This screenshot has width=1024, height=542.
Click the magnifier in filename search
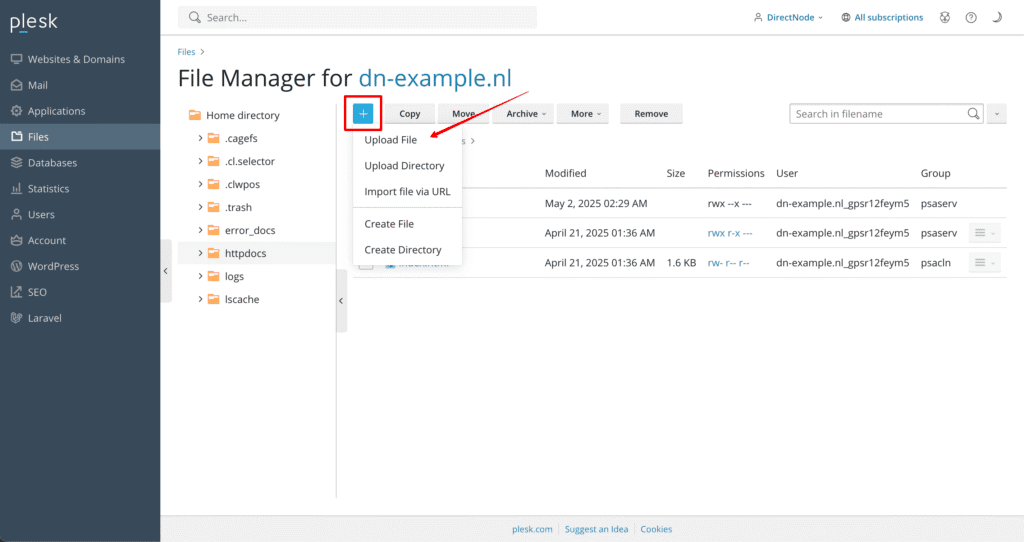coord(973,114)
